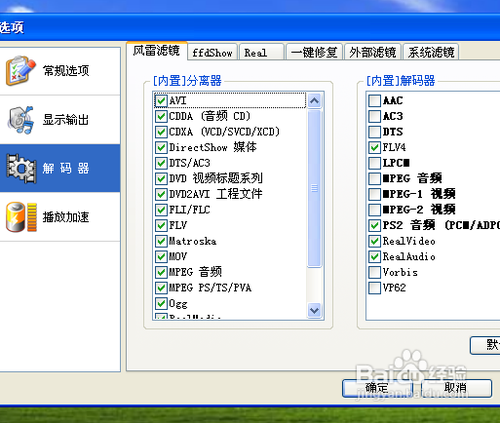Switch to the 系统滤镜 tab

pos(431,52)
